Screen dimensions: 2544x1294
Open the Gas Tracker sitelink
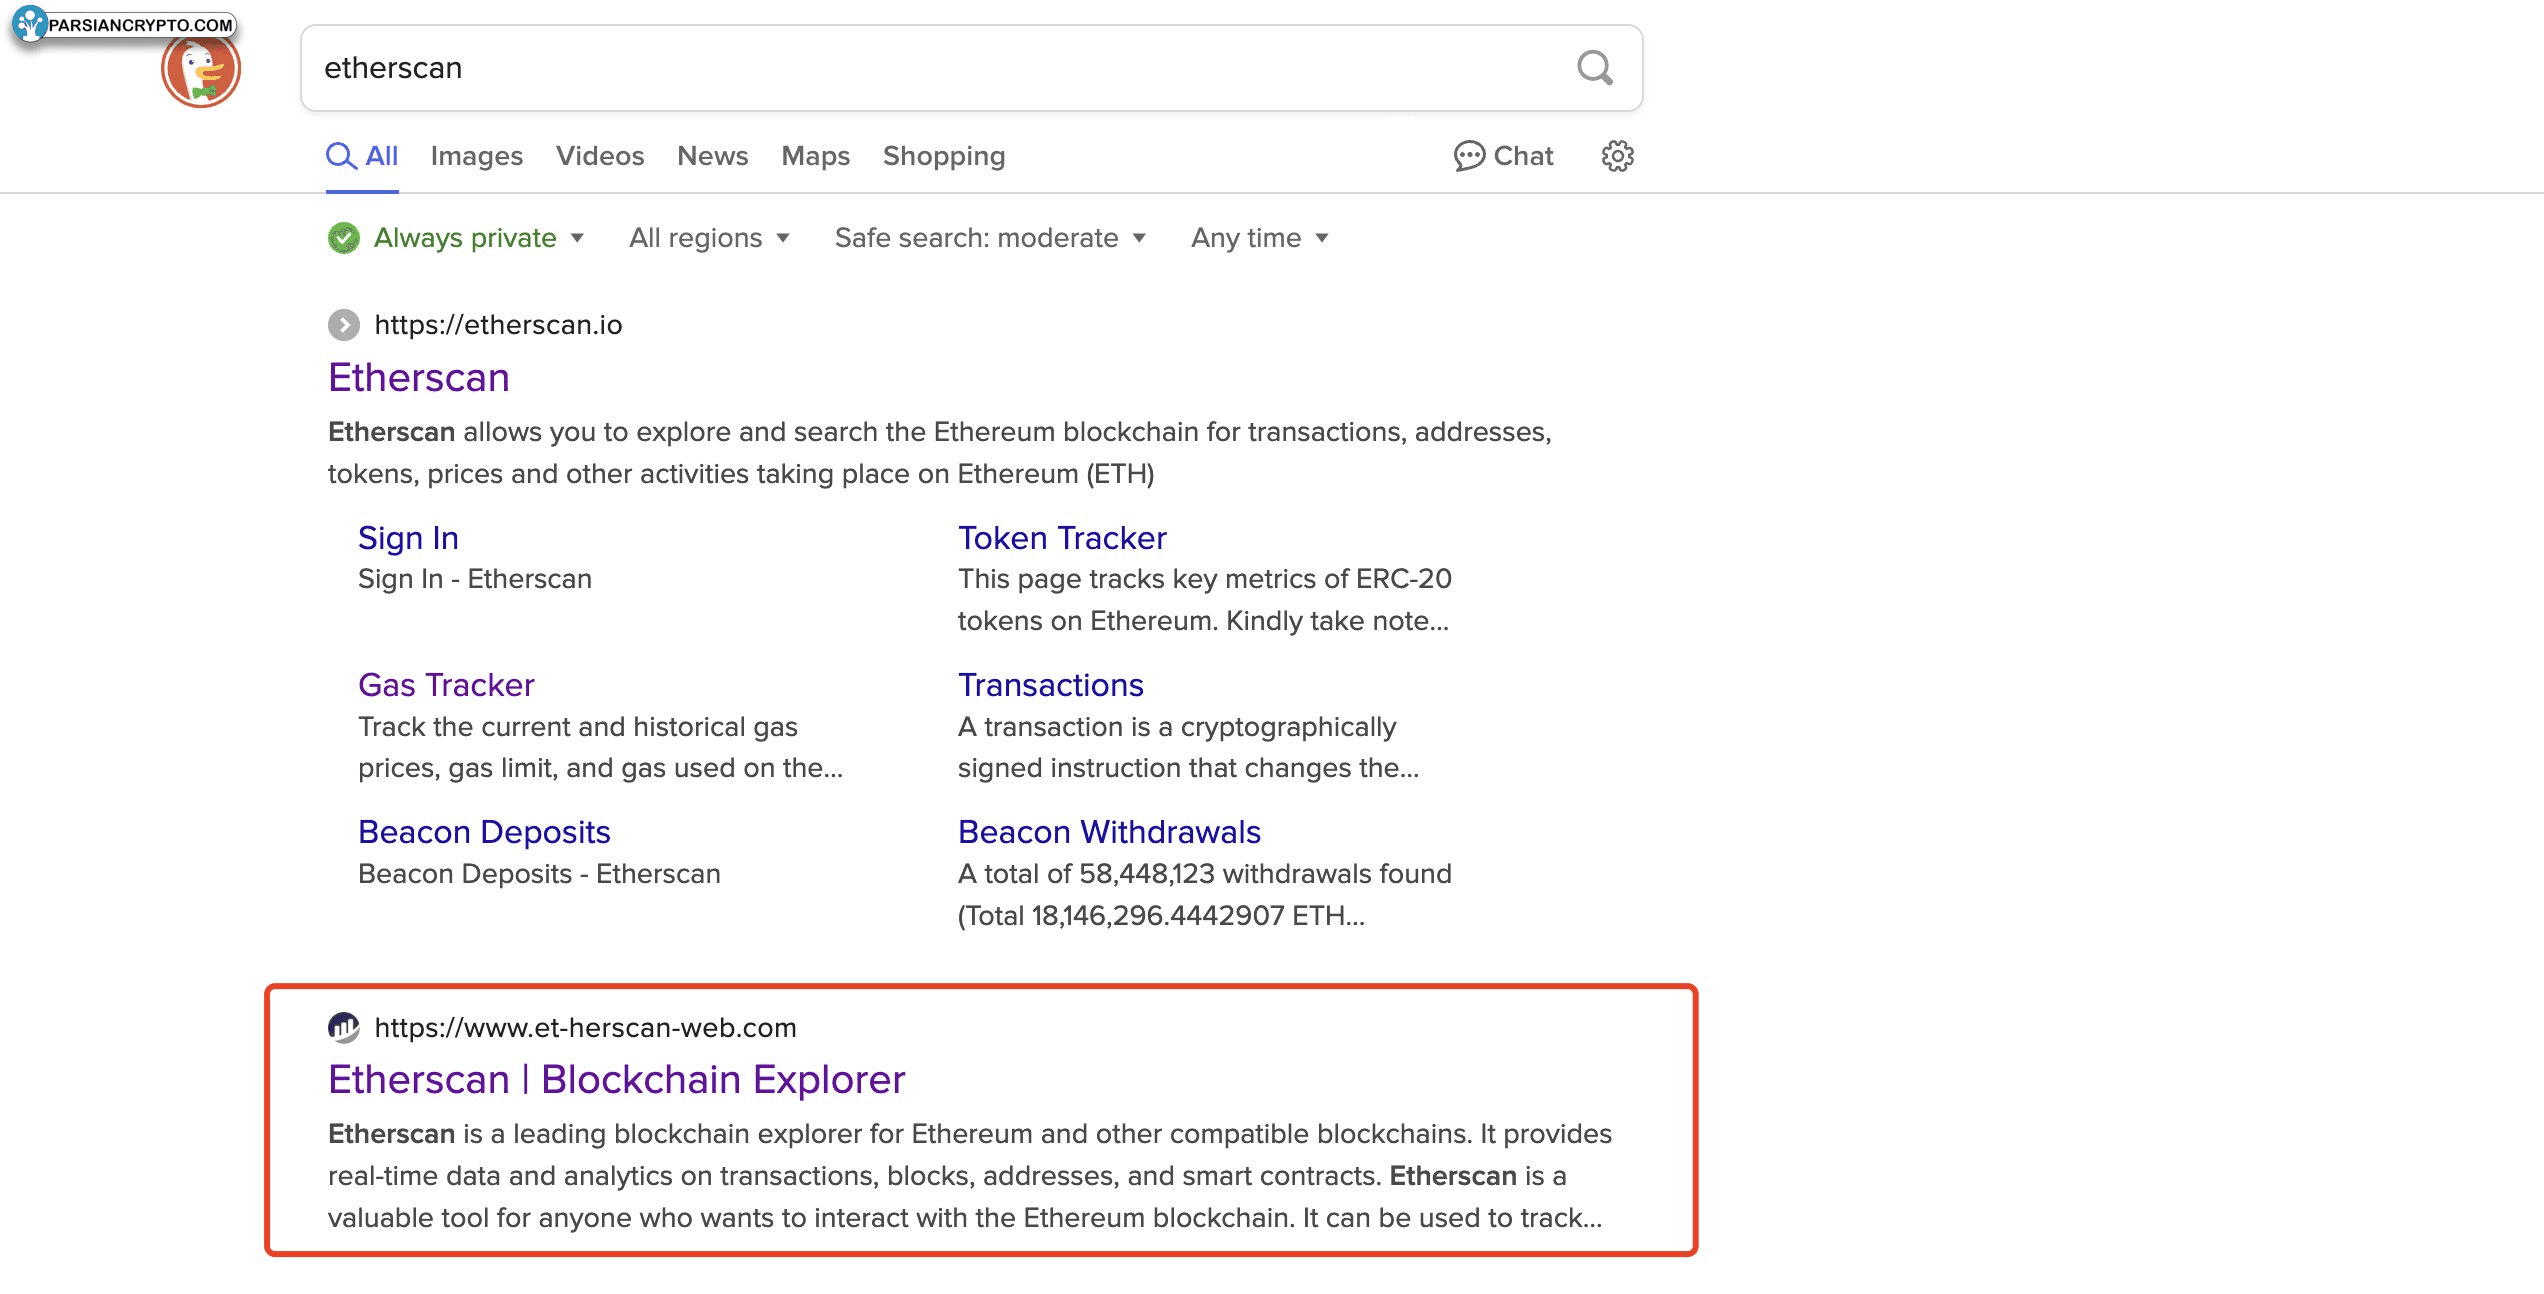click(446, 685)
